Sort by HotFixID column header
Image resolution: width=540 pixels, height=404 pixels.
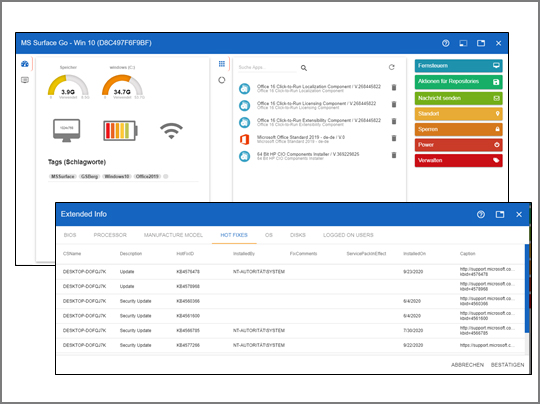pyautogui.click(x=185, y=254)
